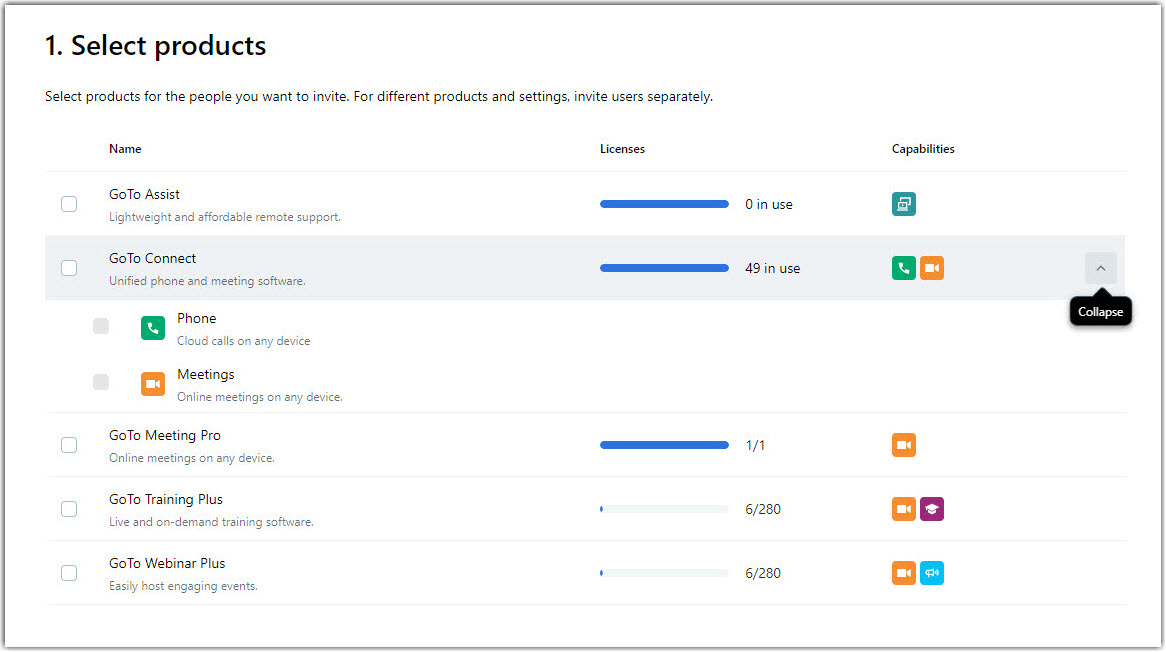Check the Phone sub-product checkbox
Screen dimensions: 1166x652
pyautogui.click(x=100, y=326)
